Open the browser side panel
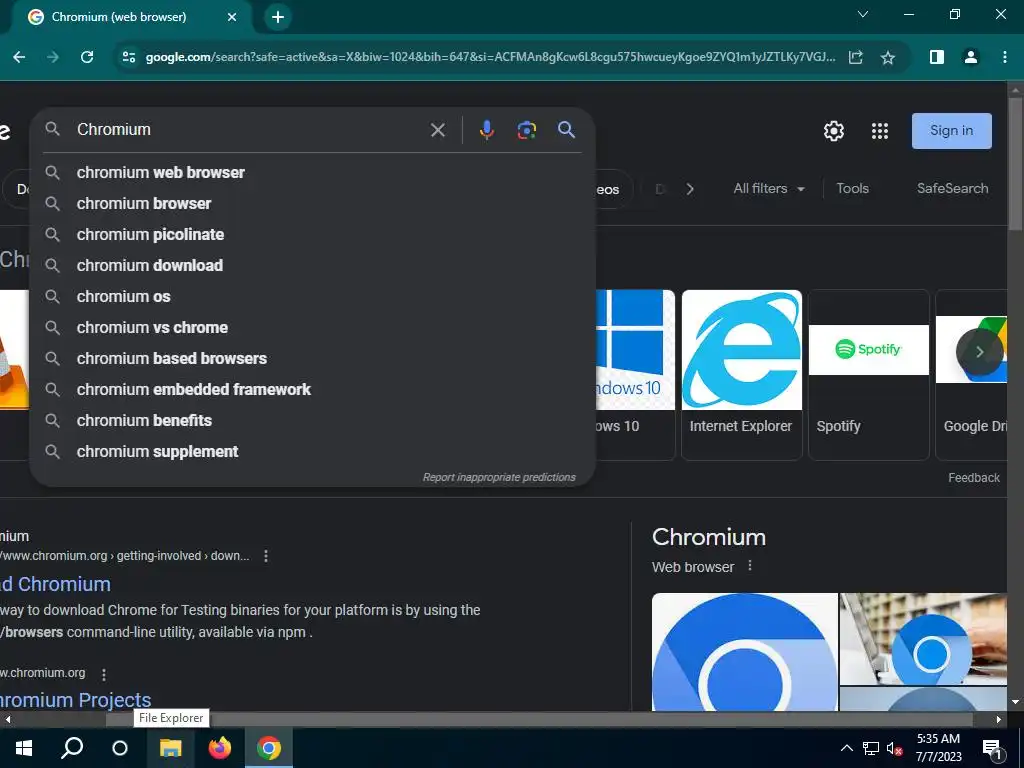The height and width of the screenshot is (768, 1024). (x=936, y=57)
